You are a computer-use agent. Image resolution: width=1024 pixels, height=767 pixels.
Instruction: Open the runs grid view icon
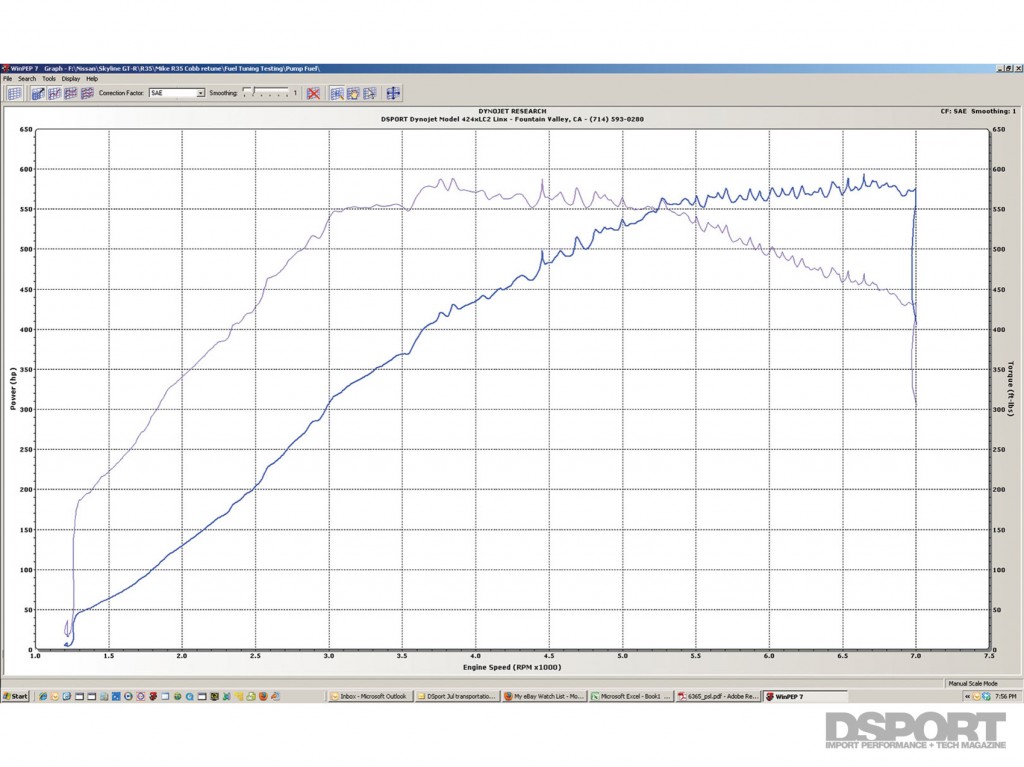[14, 93]
